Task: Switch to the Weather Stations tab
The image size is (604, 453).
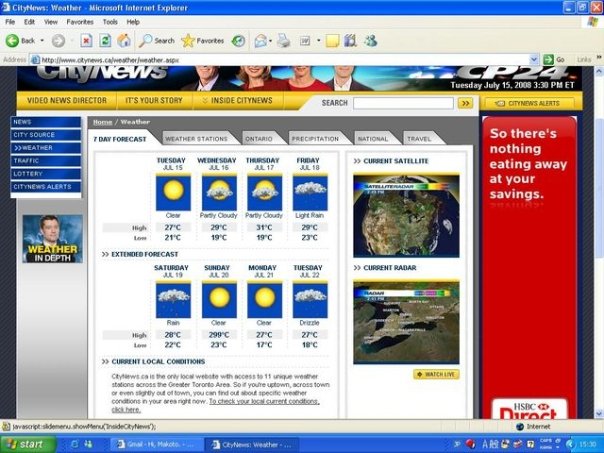Action: pos(196,139)
